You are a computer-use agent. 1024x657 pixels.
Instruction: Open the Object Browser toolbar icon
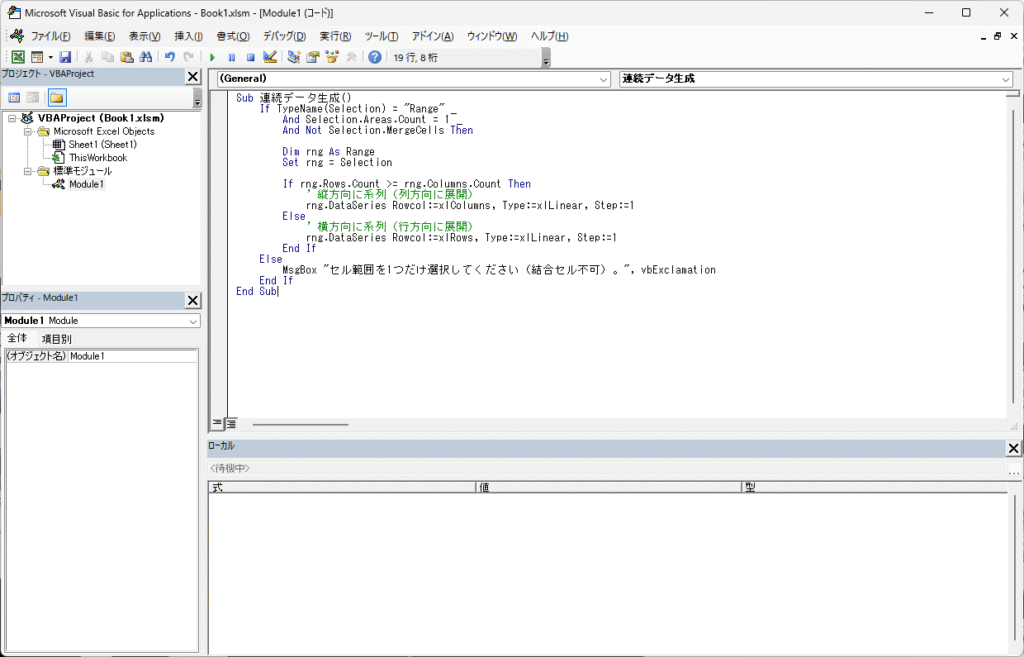(331, 58)
